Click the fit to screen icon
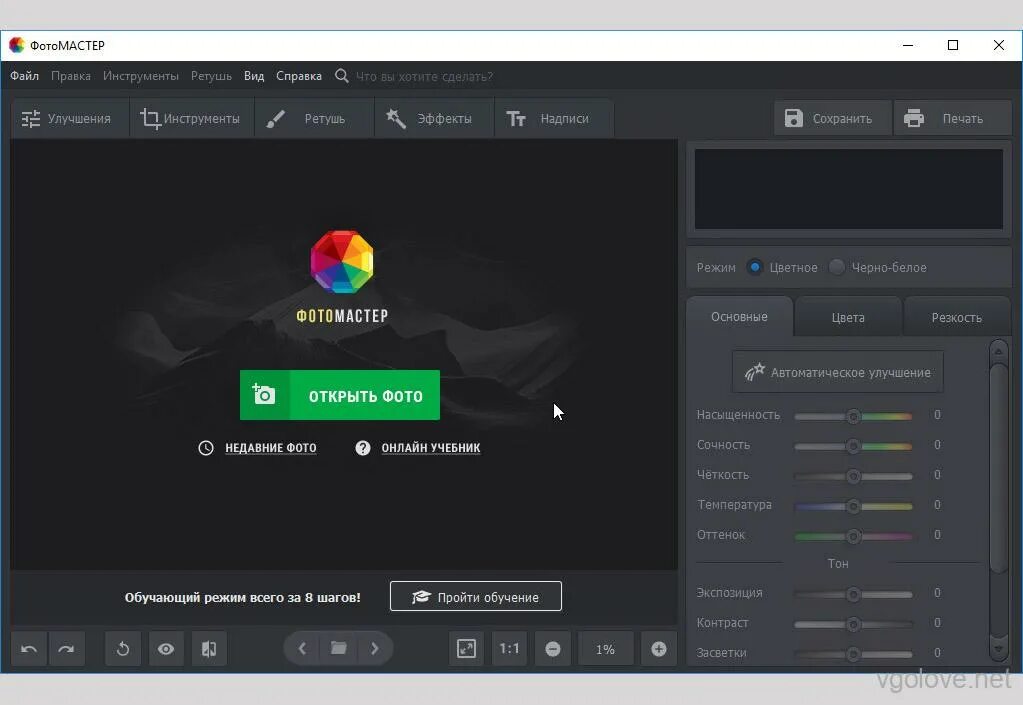Viewport: 1023px width, 705px height. coord(466,649)
